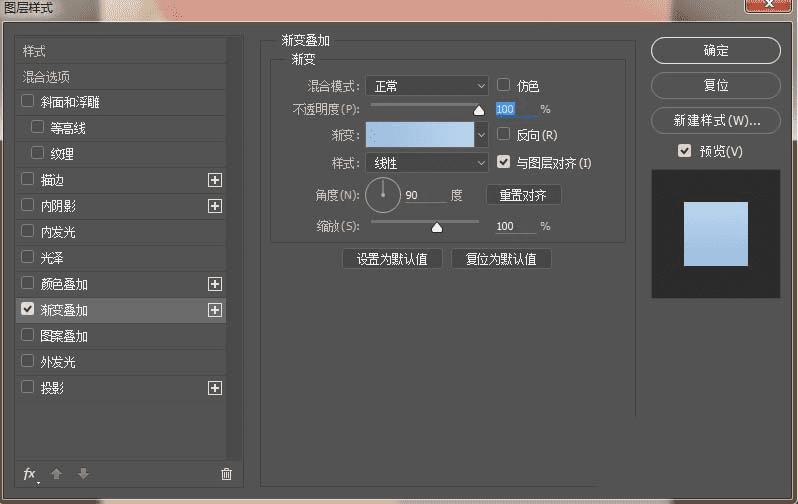The image size is (798, 504).
Task: Click the 复位 button
Action: point(716,85)
